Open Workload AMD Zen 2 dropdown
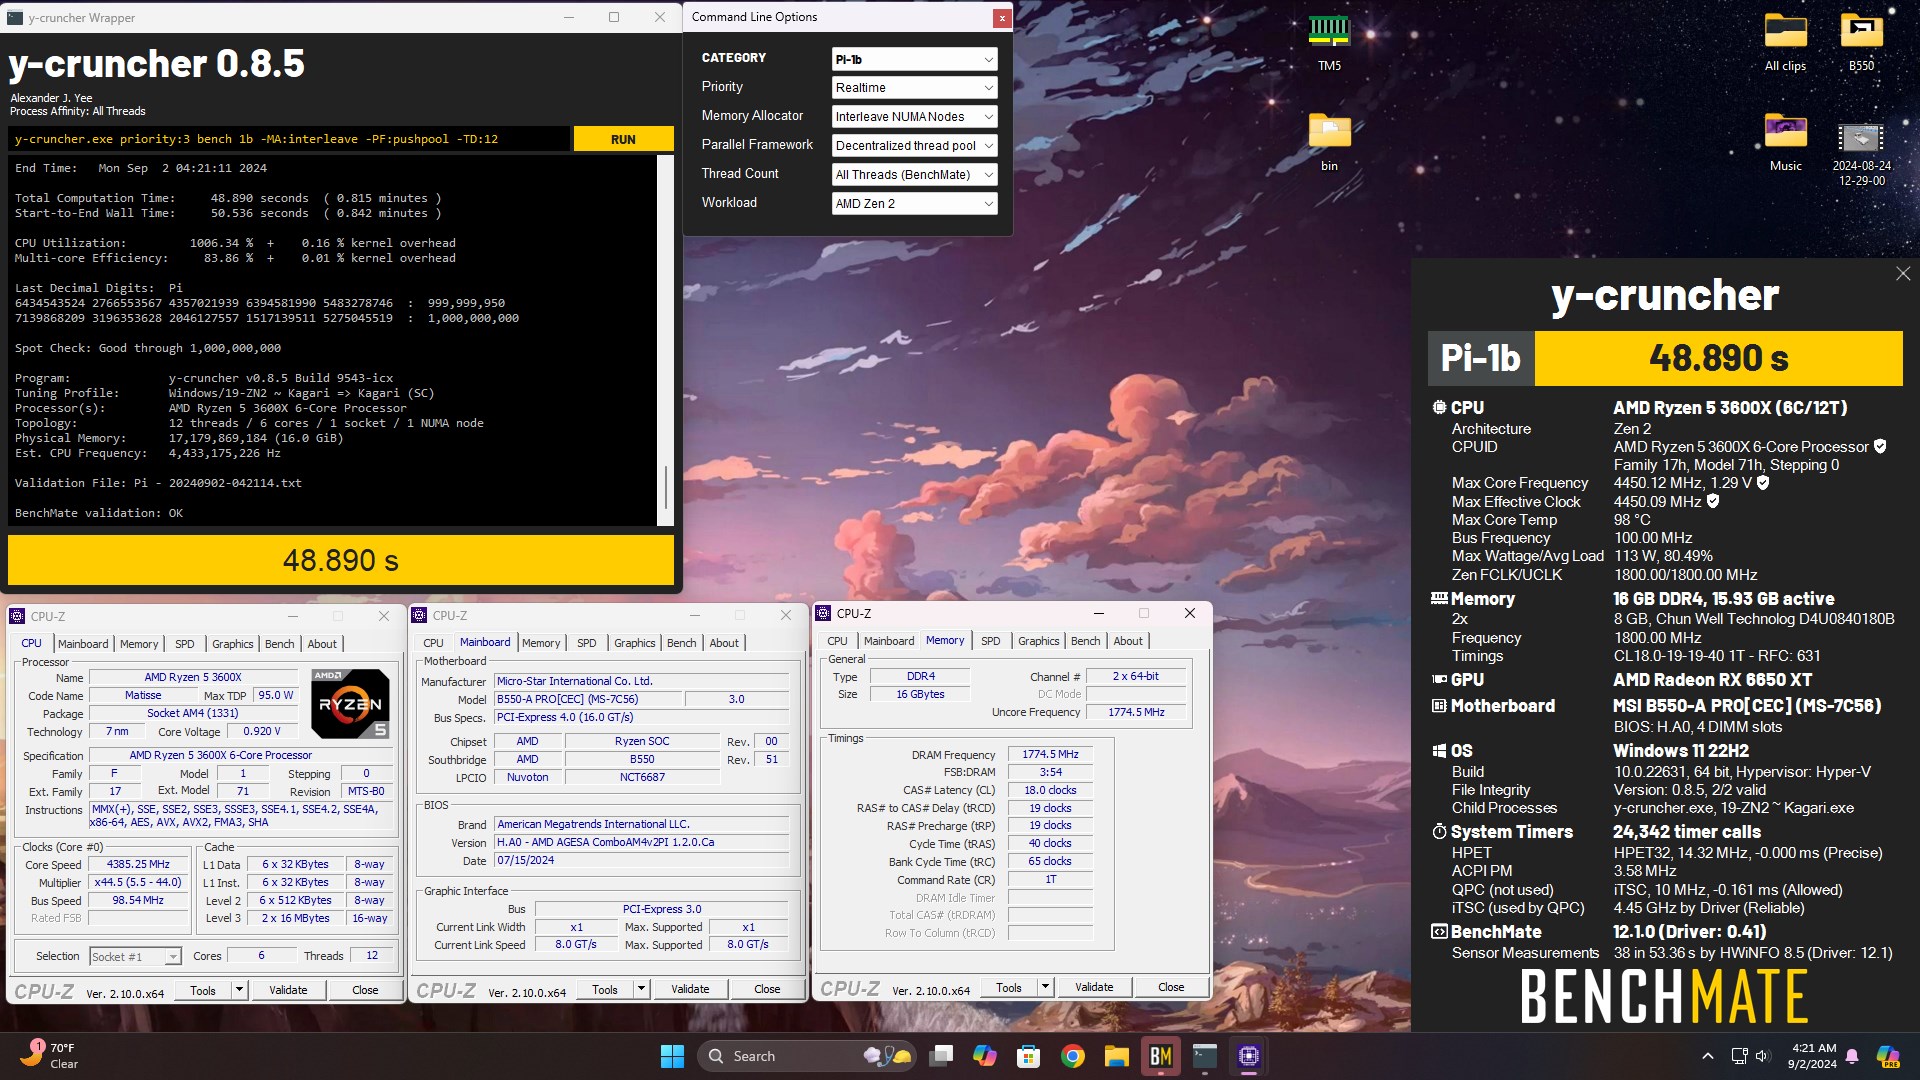The width and height of the screenshot is (1920, 1080). [914, 204]
